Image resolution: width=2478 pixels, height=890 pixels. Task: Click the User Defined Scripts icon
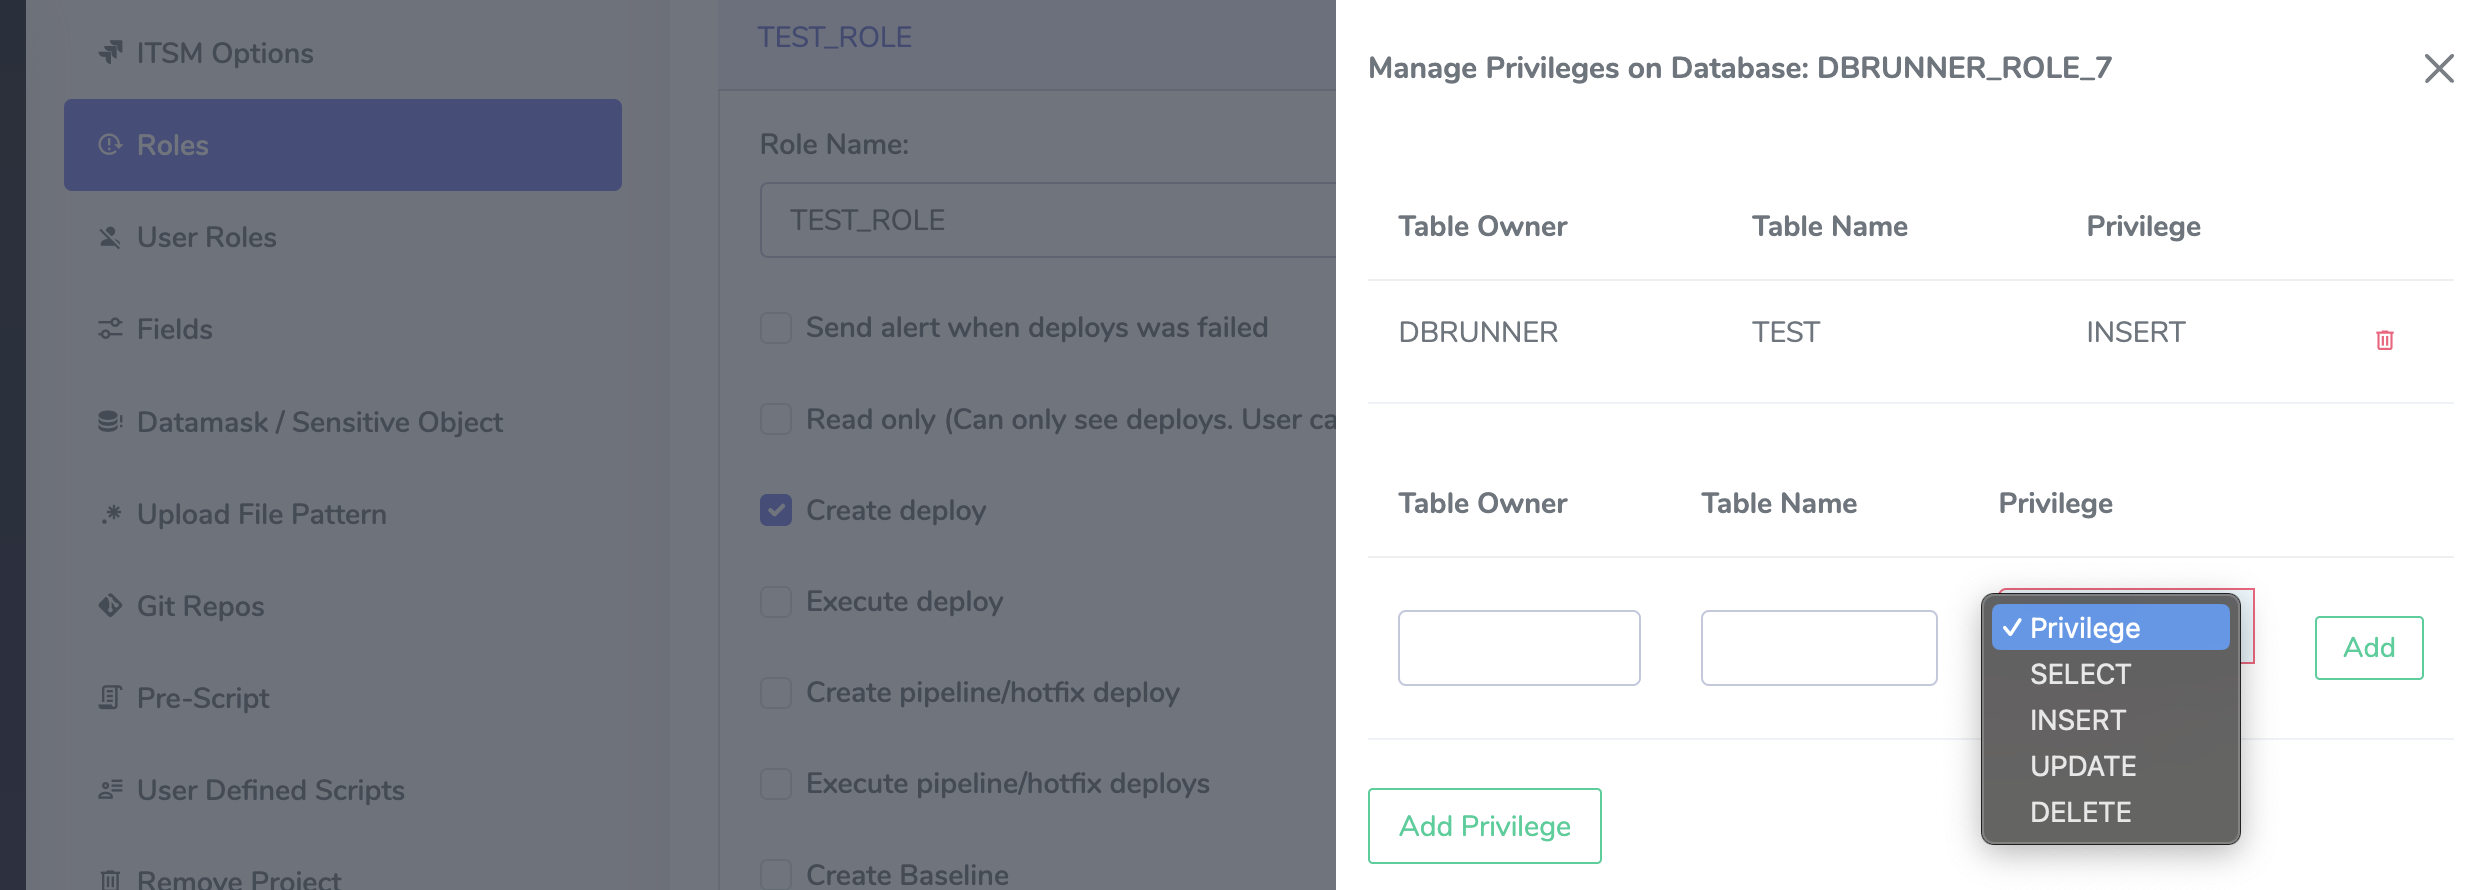(110, 790)
